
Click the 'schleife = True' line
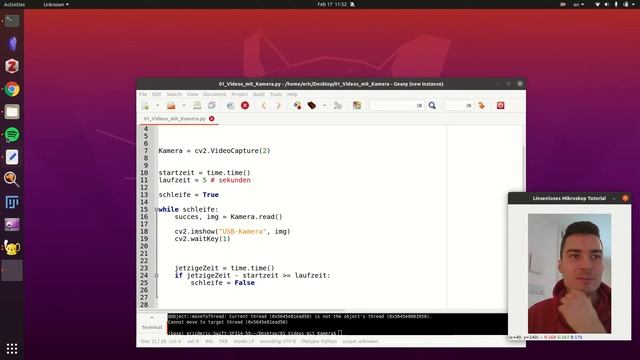click(x=189, y=195)
